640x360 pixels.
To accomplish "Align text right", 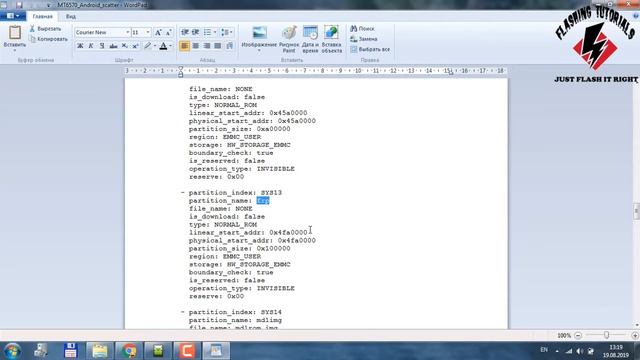I will pyautogui.click(x=207, y=46).
